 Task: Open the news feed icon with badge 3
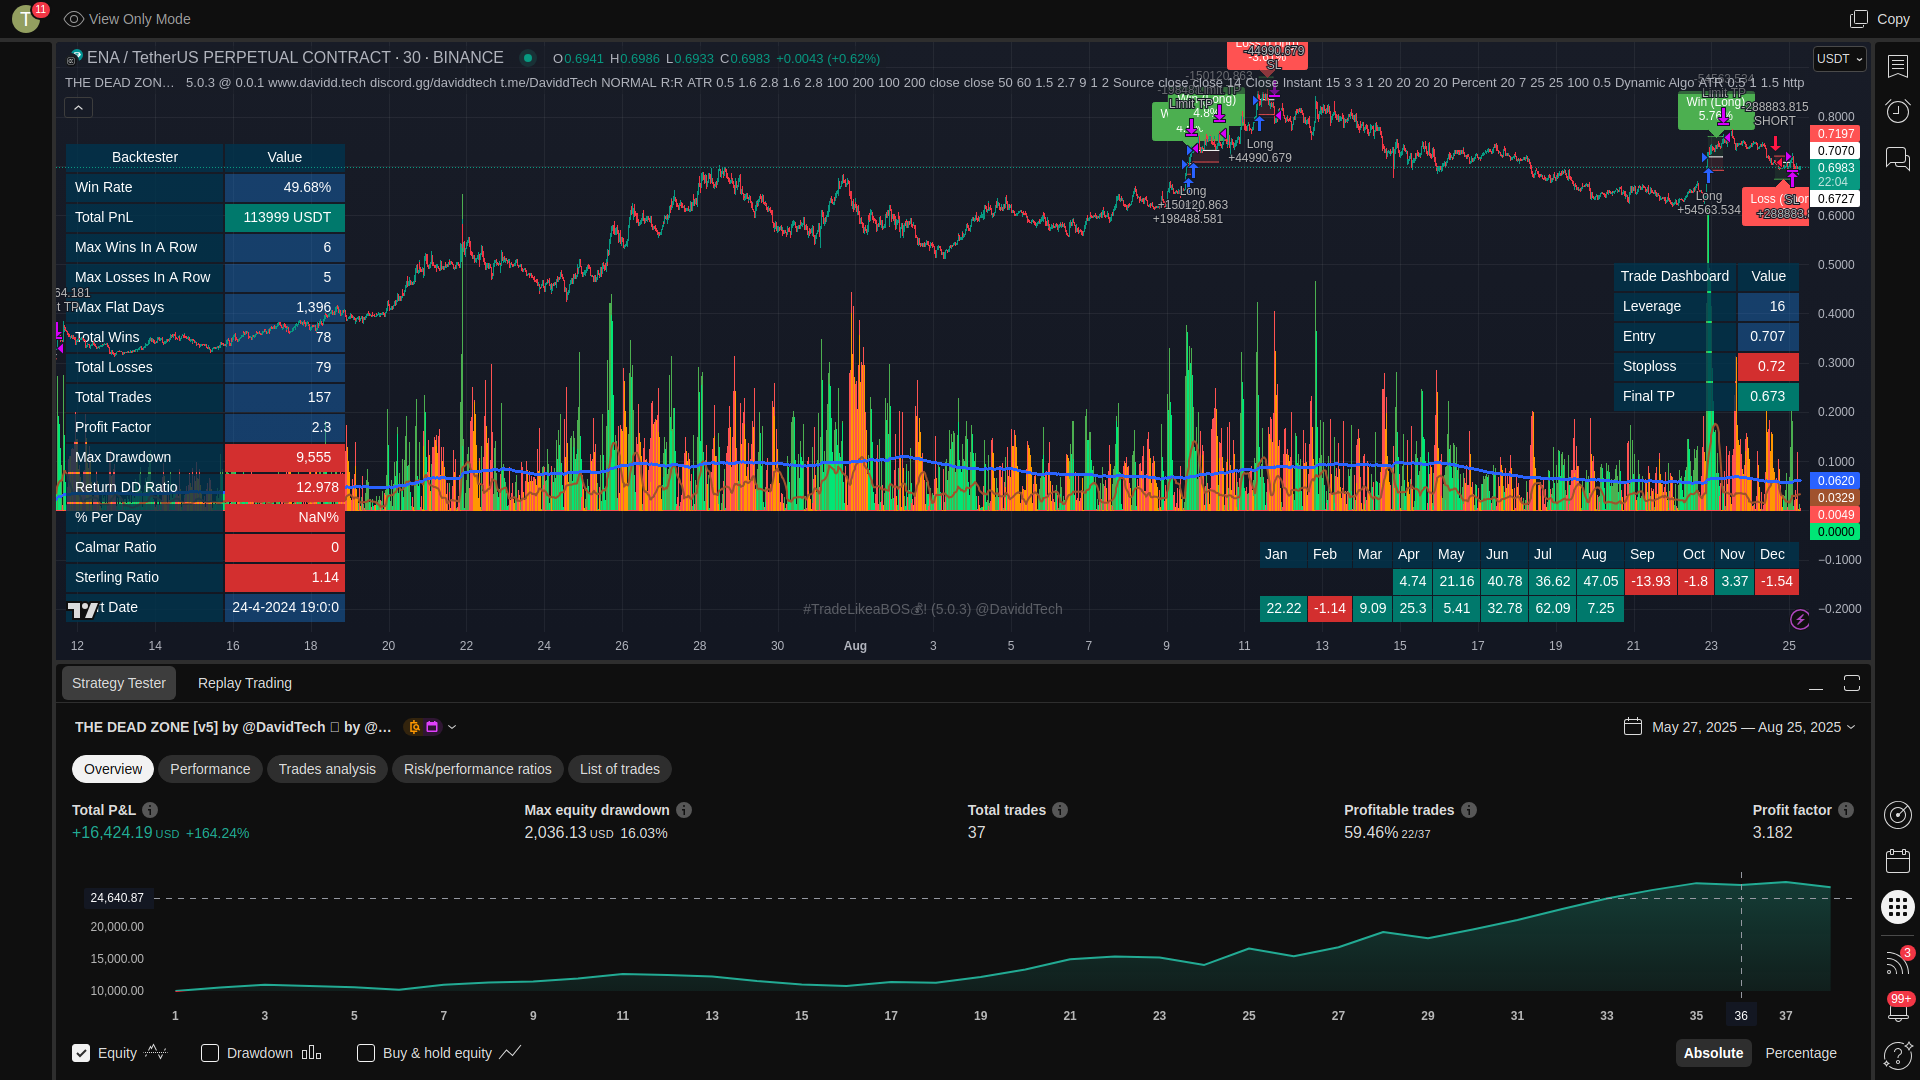(1897, 962)
